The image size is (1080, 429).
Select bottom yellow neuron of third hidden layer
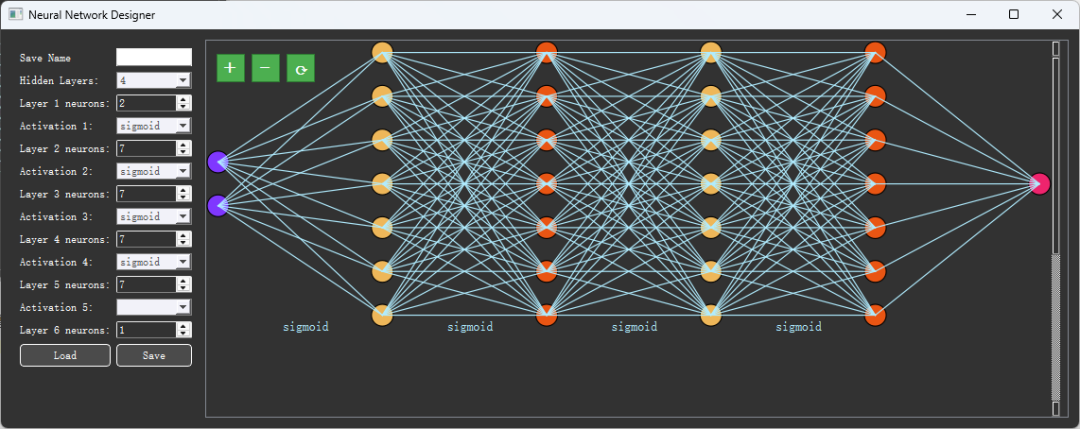[711, 315]
